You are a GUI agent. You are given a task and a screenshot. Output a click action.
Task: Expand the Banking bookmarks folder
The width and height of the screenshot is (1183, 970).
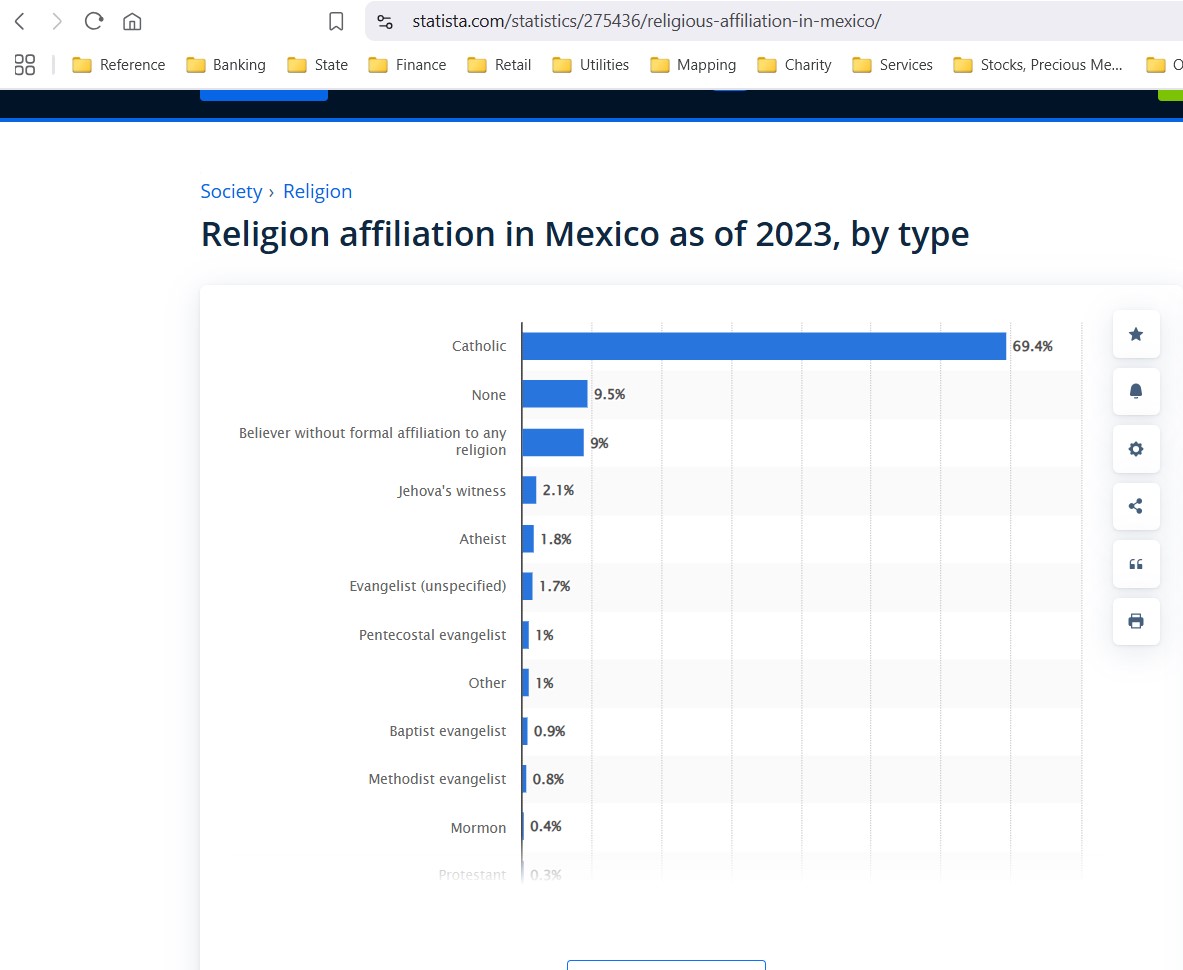click(226, 65)
